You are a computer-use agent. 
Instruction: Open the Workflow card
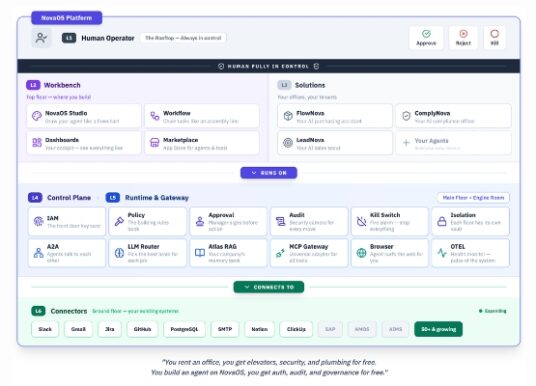tap(202, 116)
